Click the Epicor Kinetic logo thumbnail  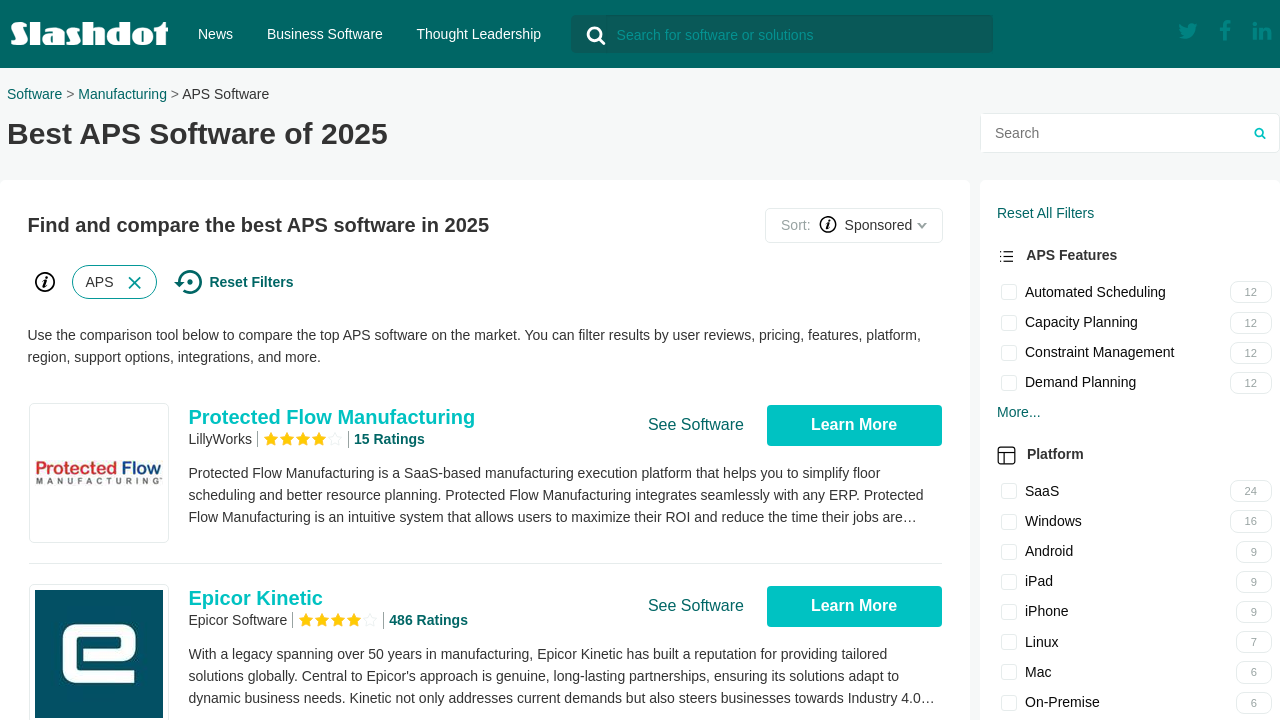tap(99, 653)
